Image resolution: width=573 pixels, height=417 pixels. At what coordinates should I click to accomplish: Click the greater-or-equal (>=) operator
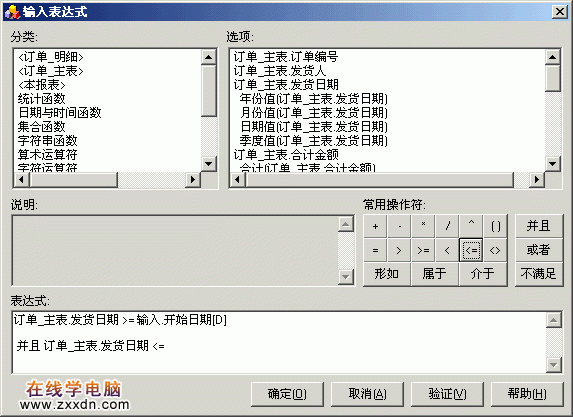pos(423,250)
